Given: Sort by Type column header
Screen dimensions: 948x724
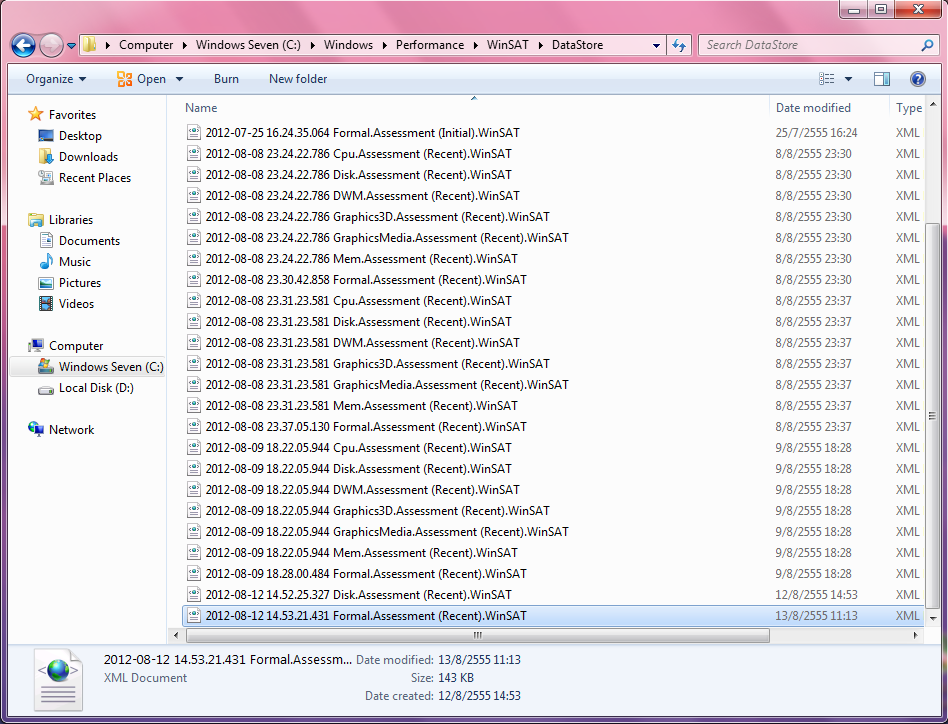Looking at the screenshot, I should click(x=908, y=108).
